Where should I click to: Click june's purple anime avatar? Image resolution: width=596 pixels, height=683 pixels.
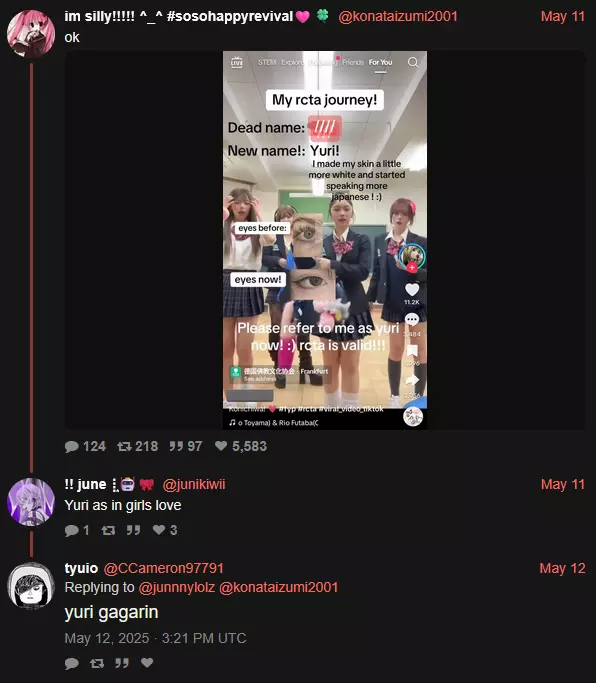[31, 502]
